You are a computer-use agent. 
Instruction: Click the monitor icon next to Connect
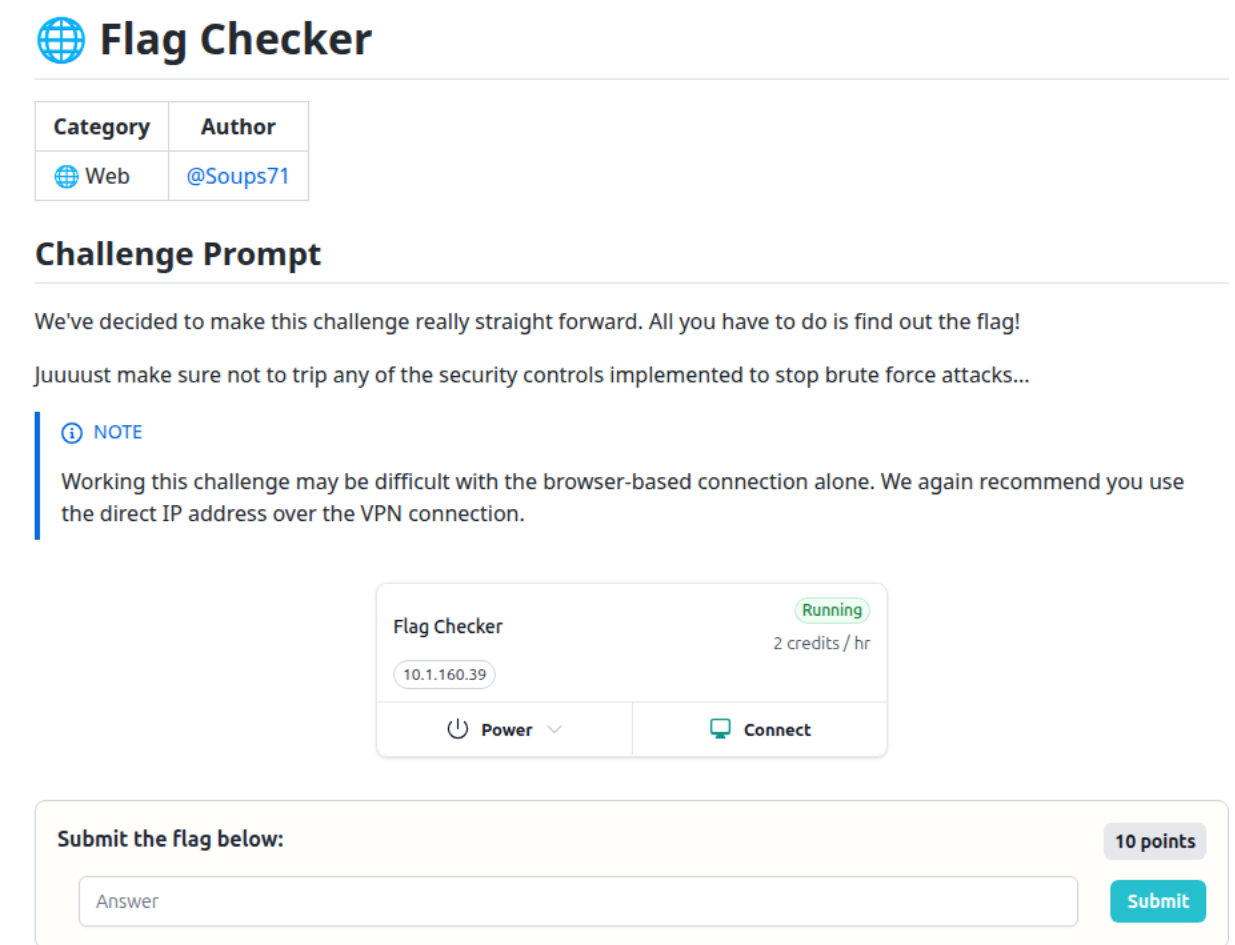(x=719, y=729)
